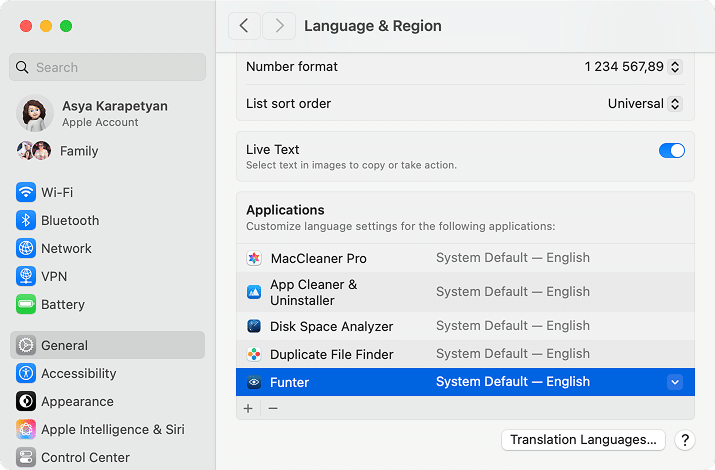The width and height of the screenshot is (715, 470).
Task: Open Funter language dropdown arrow
Action: 675,382
